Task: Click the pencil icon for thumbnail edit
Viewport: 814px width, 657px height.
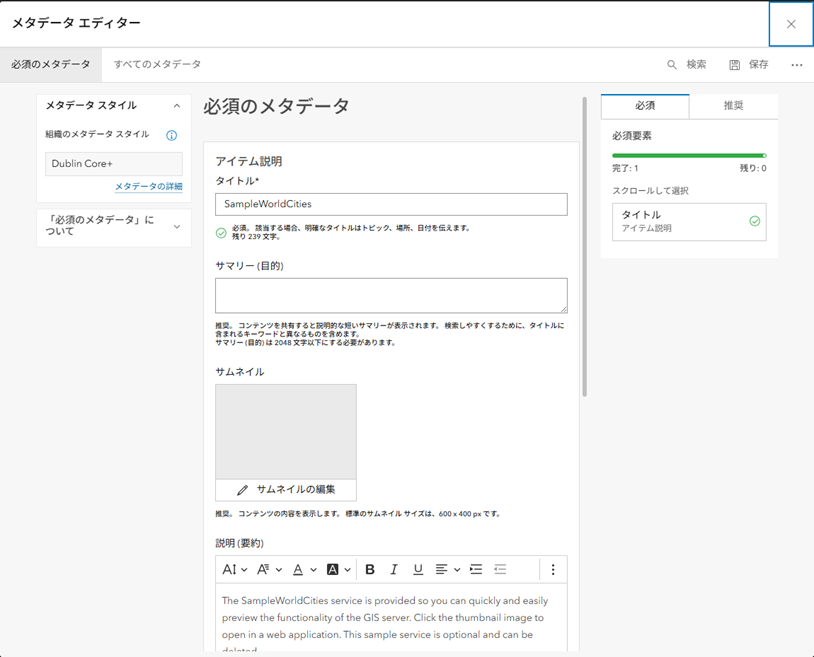Action: 242,490
